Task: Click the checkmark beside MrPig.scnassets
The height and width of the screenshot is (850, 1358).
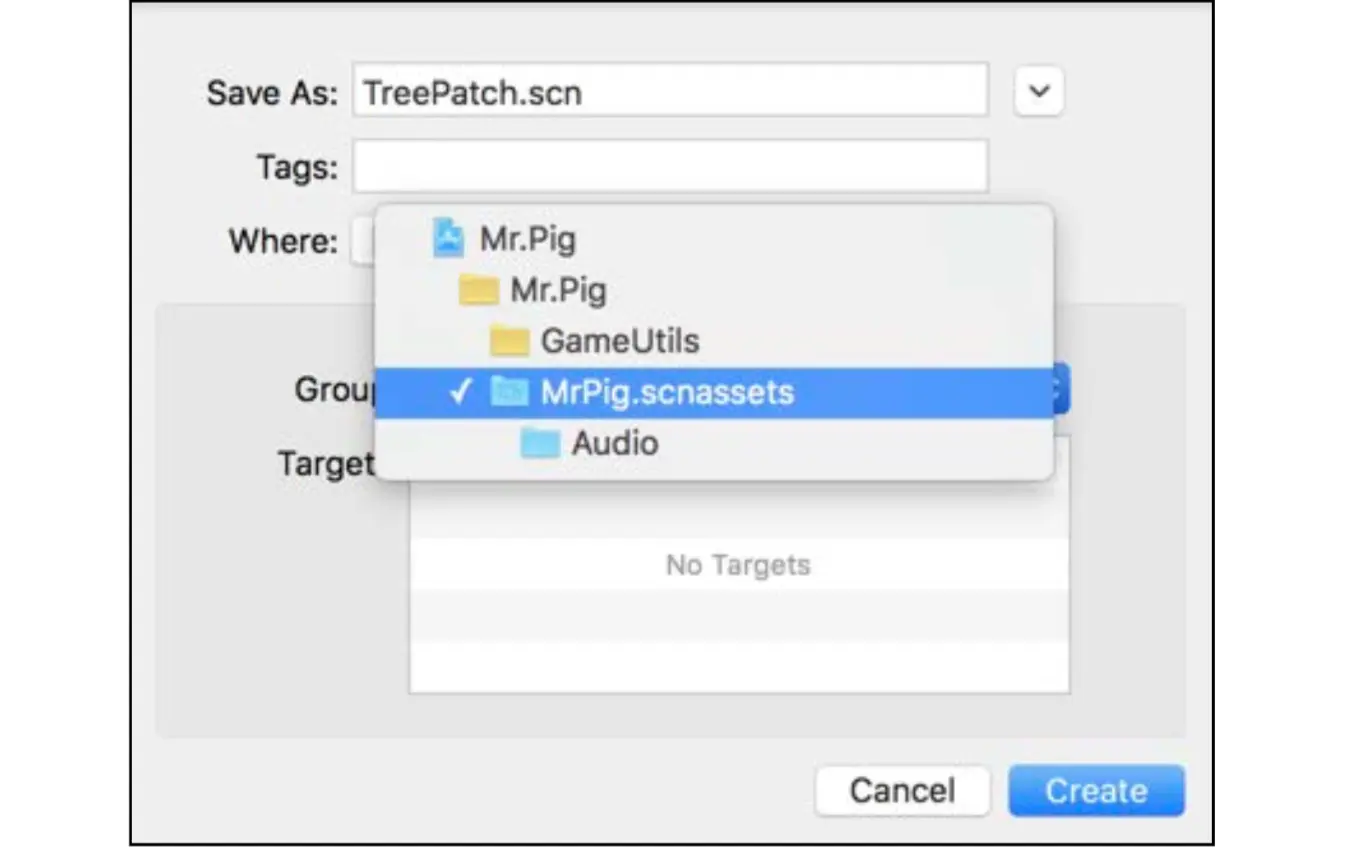Action: coord(460,392)
